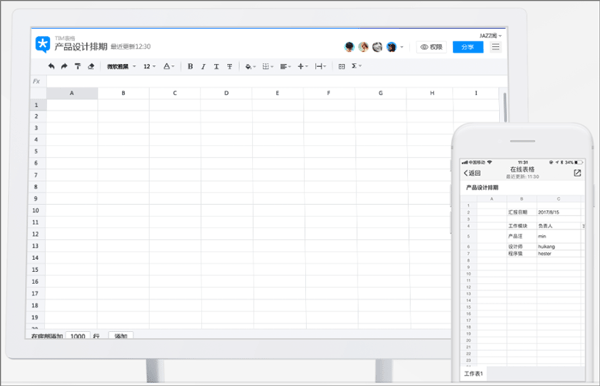
Task: Open the text alignment dropdown
Action: 285,67
